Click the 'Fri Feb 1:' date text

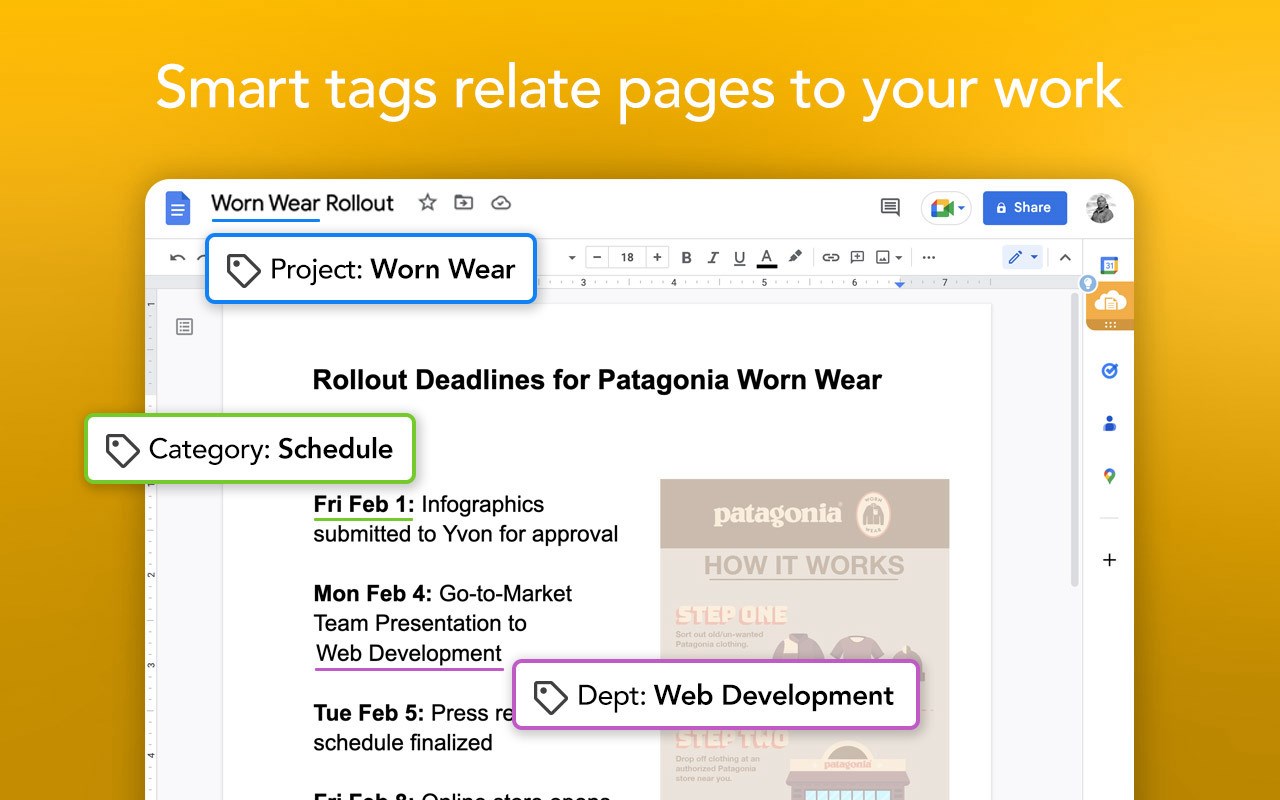(364, 504)
